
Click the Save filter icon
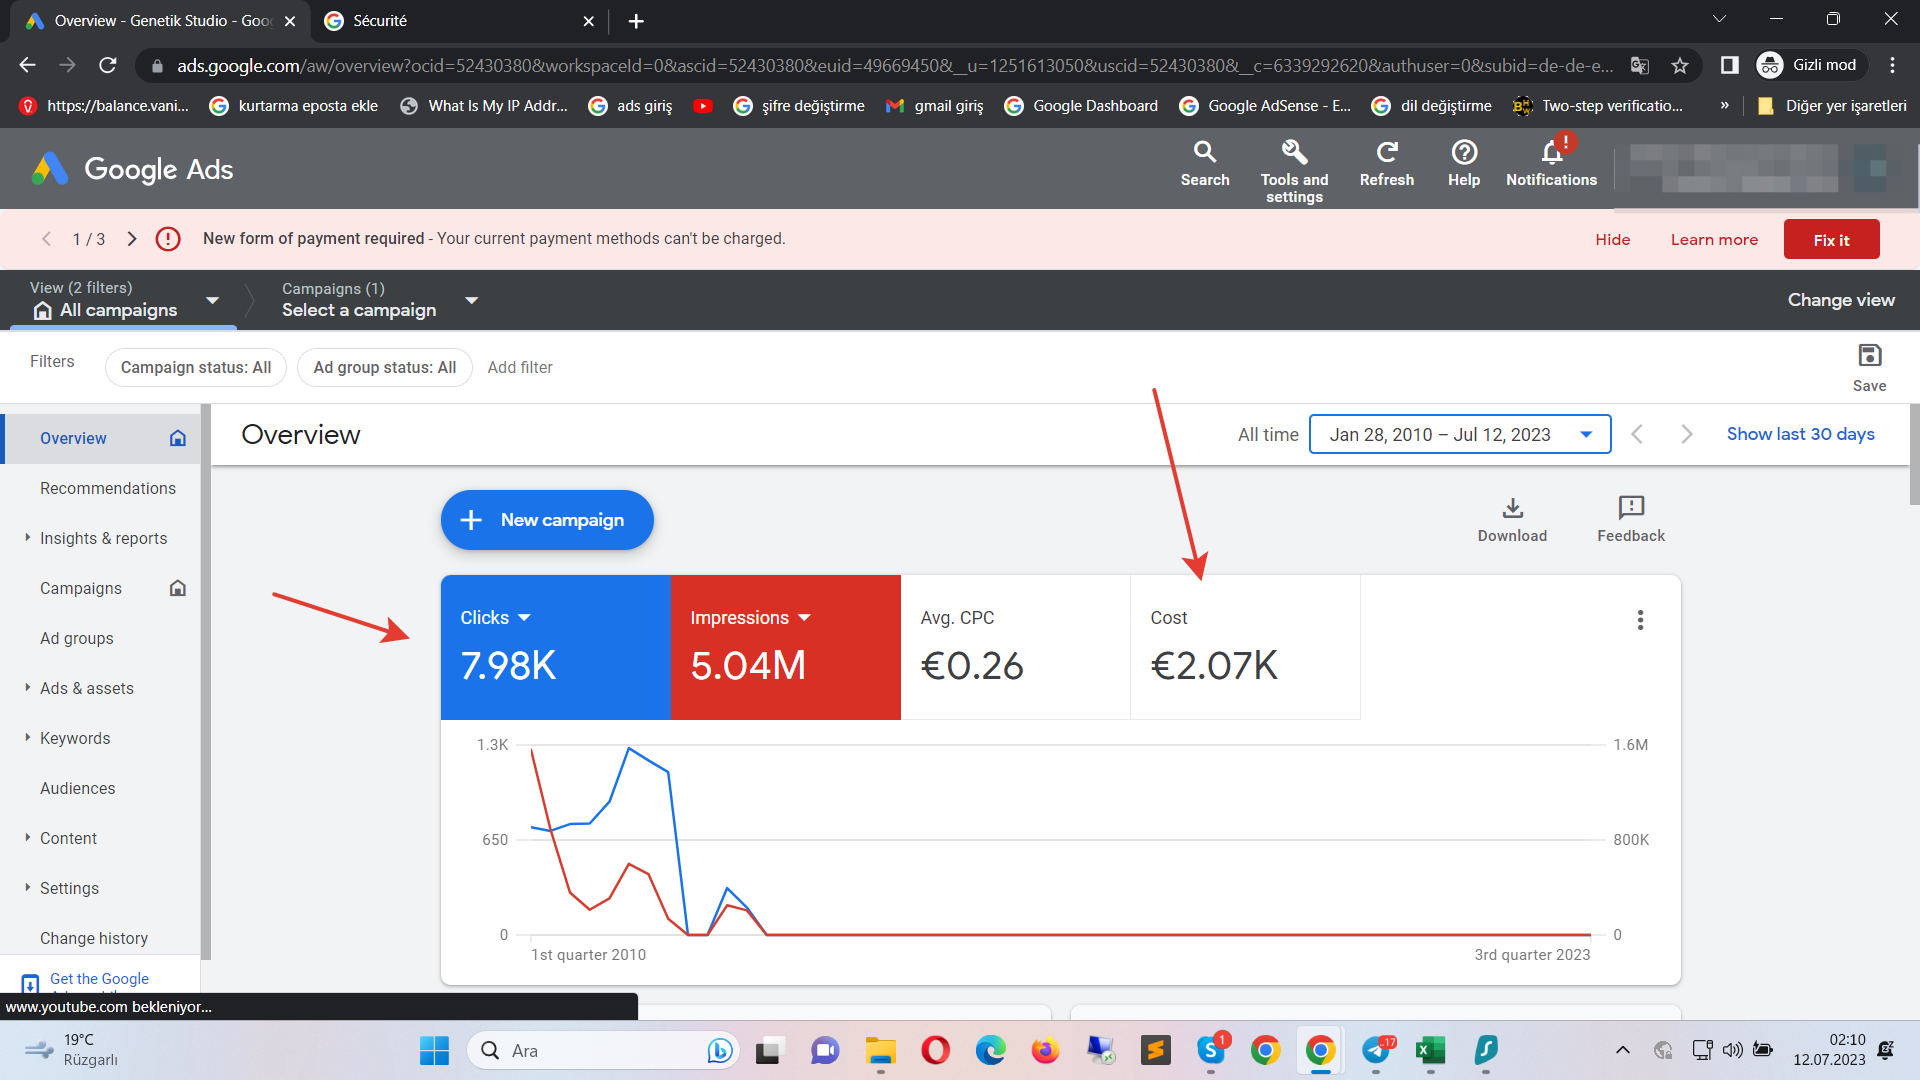(1869, 367)
